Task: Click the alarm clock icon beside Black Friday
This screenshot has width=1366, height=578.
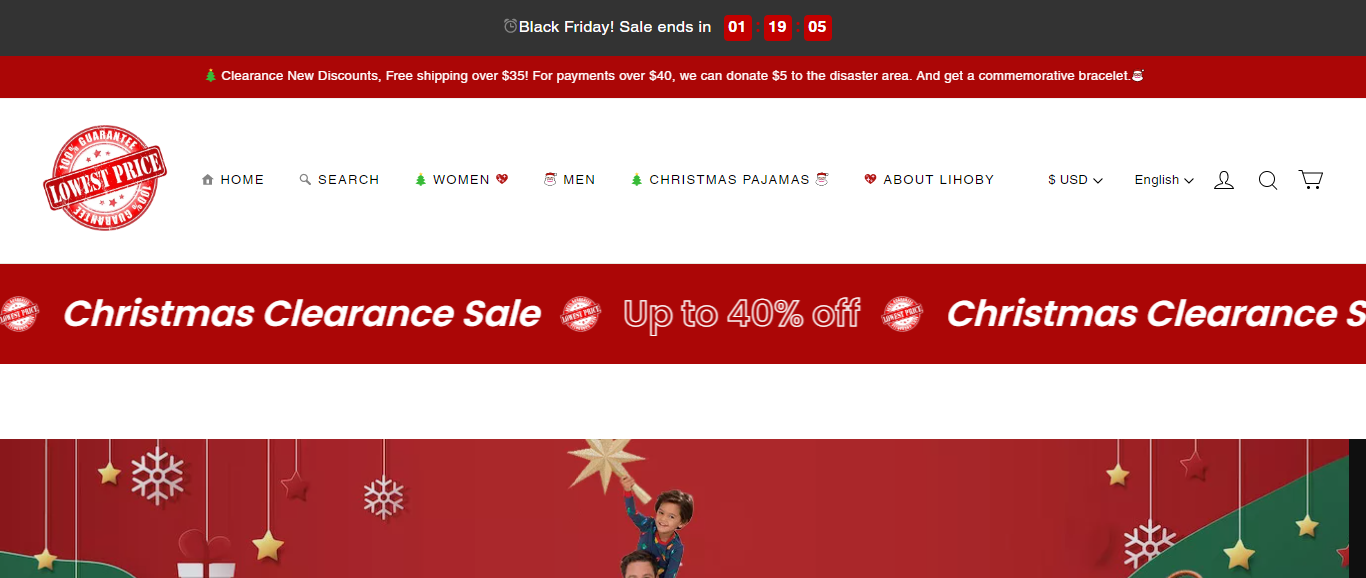Action: coord(510,27)
